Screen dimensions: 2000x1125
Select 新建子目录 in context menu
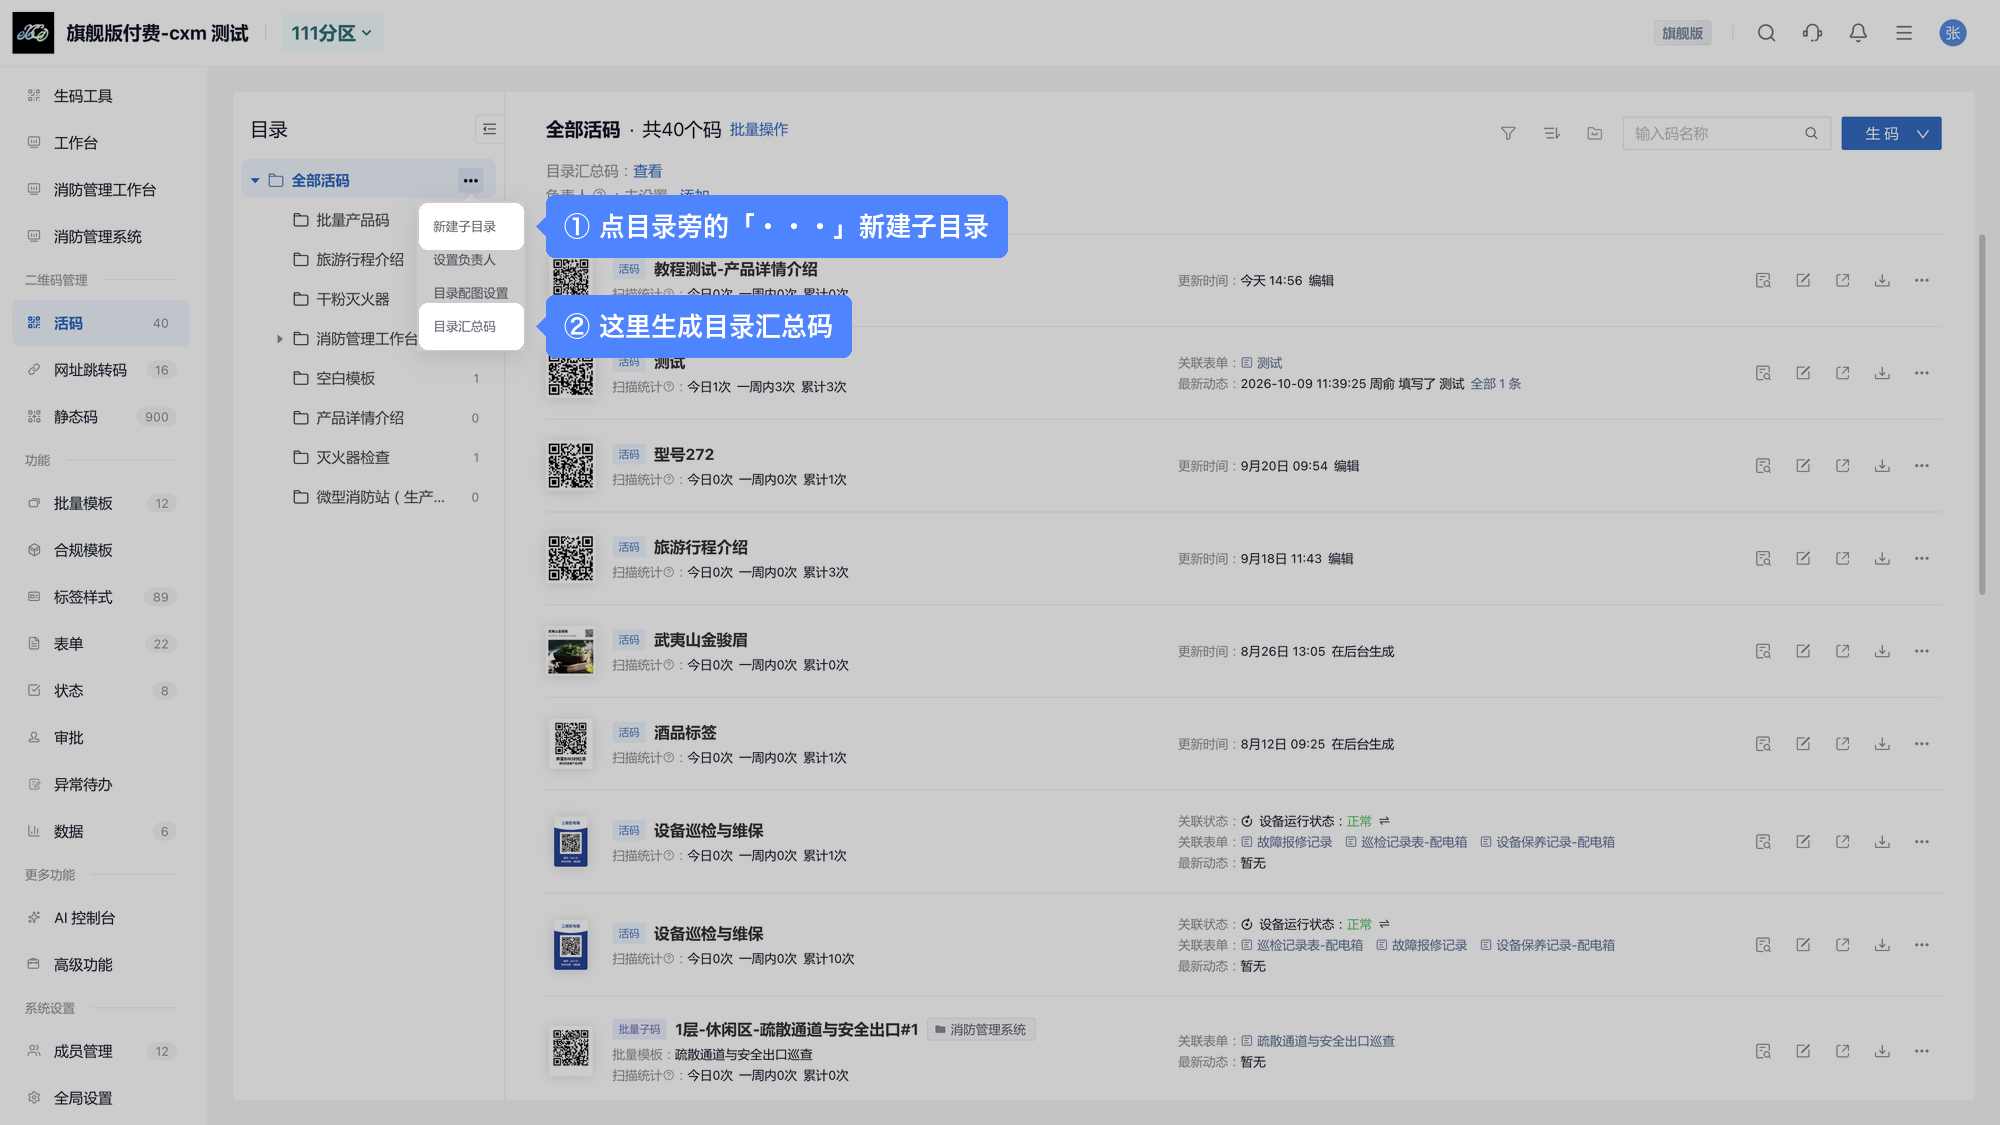[471, 227]
